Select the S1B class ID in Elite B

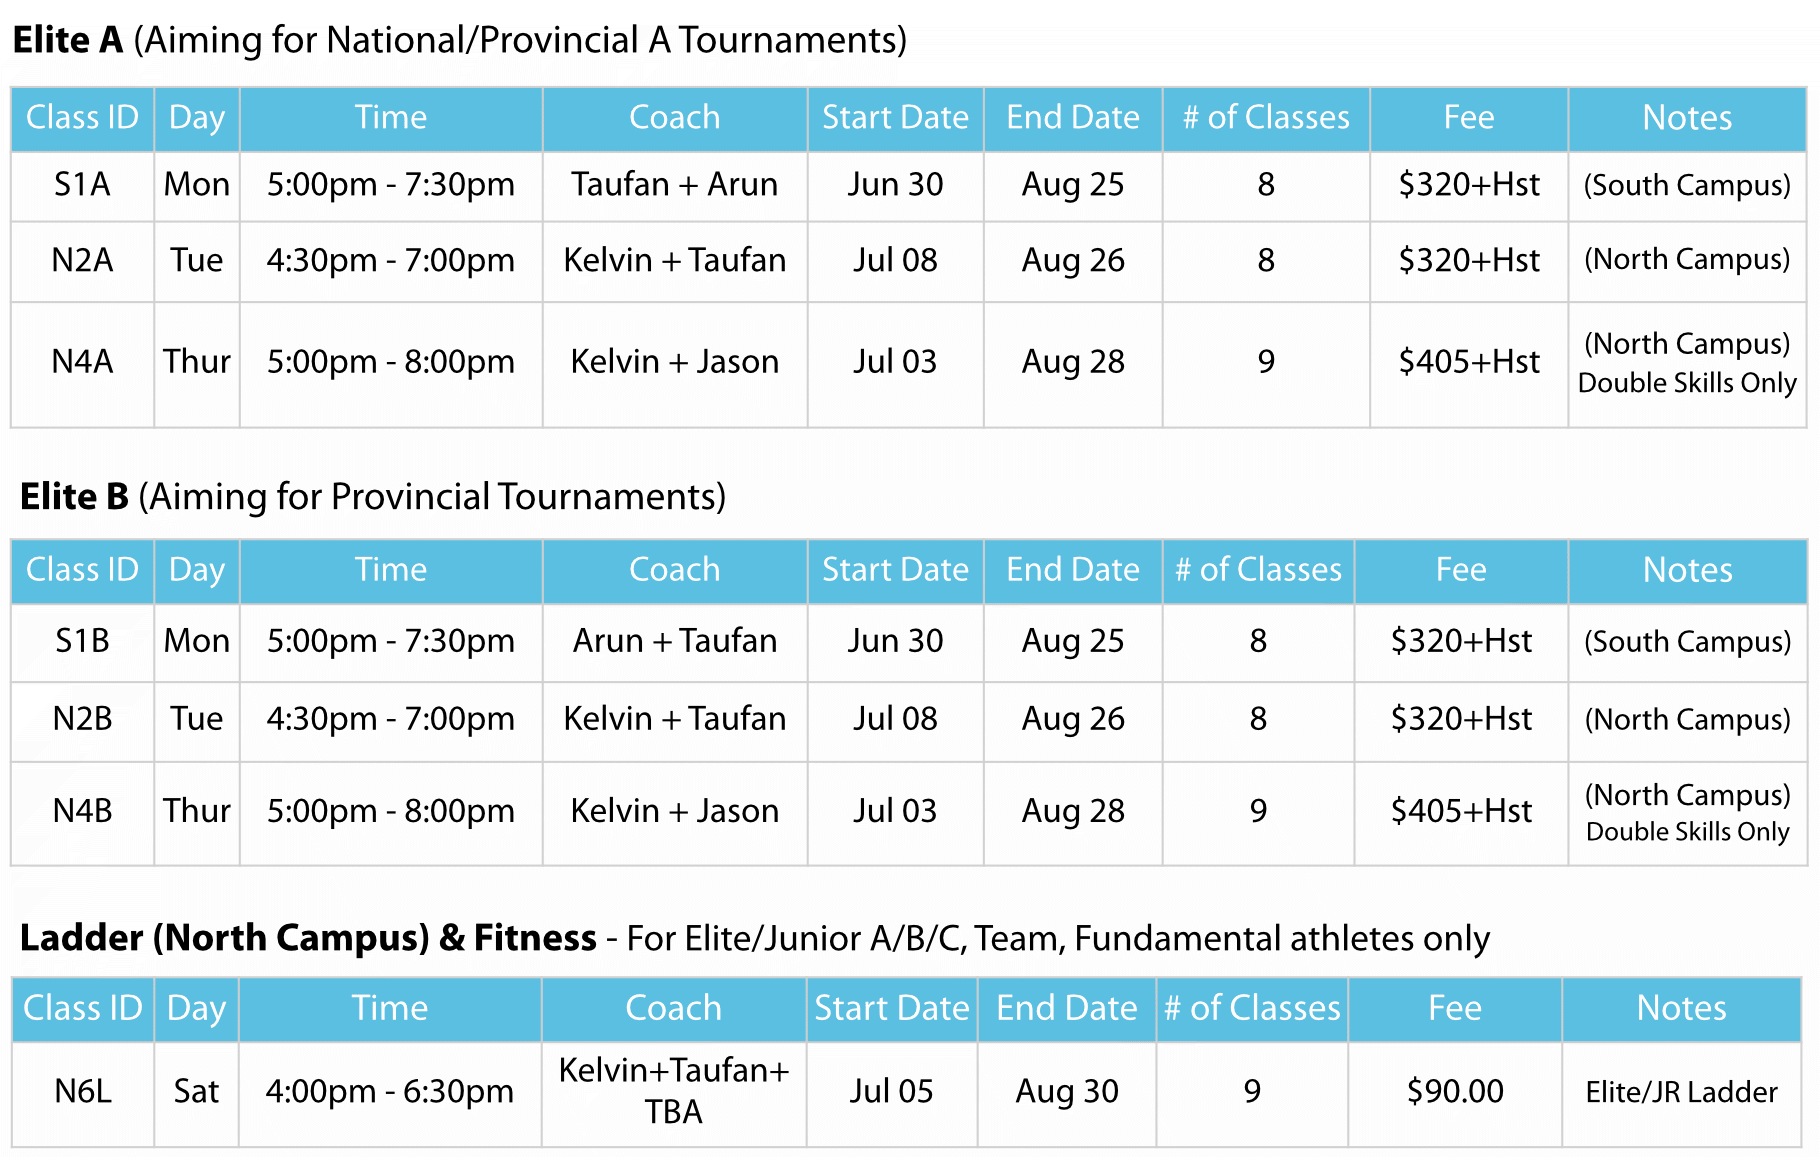pos(82,641)
